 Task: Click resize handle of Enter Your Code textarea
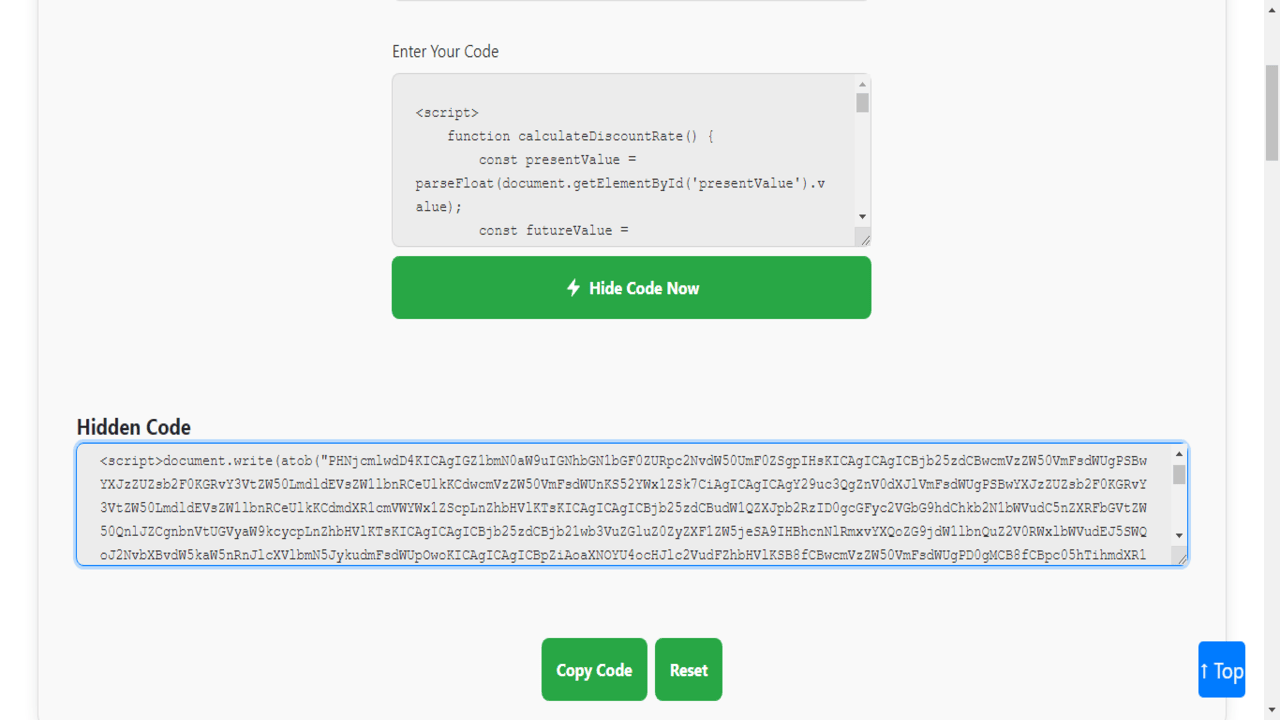click(864, 238)
